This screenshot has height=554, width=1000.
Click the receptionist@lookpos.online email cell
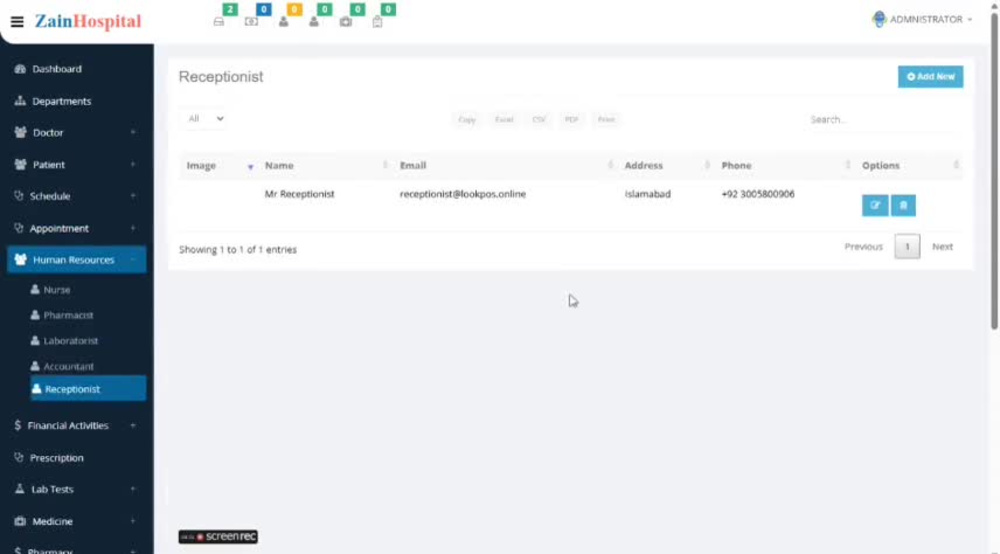click(462, 194)
